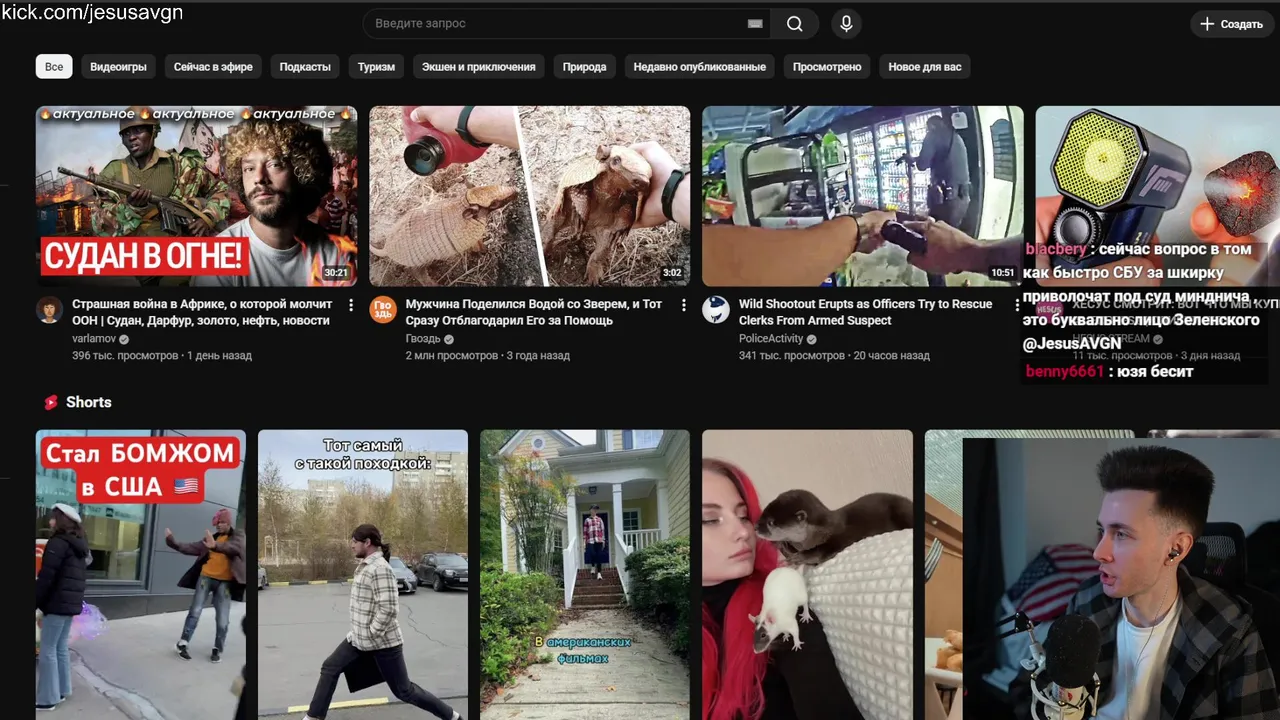Click the 30:21 duration badge

tap(336, 273)
